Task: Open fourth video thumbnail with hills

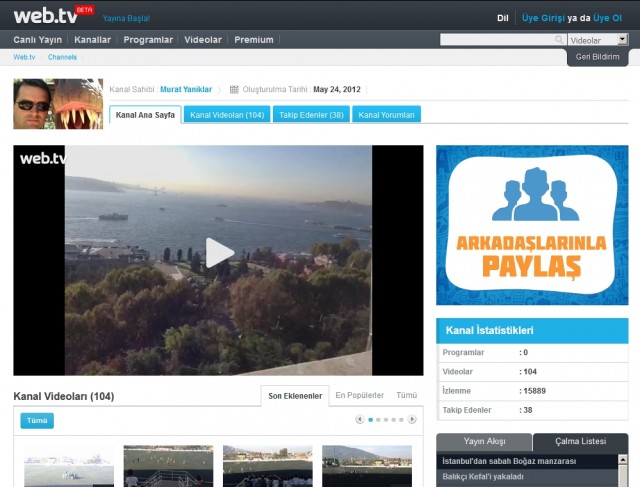Action: pos(367,466)
